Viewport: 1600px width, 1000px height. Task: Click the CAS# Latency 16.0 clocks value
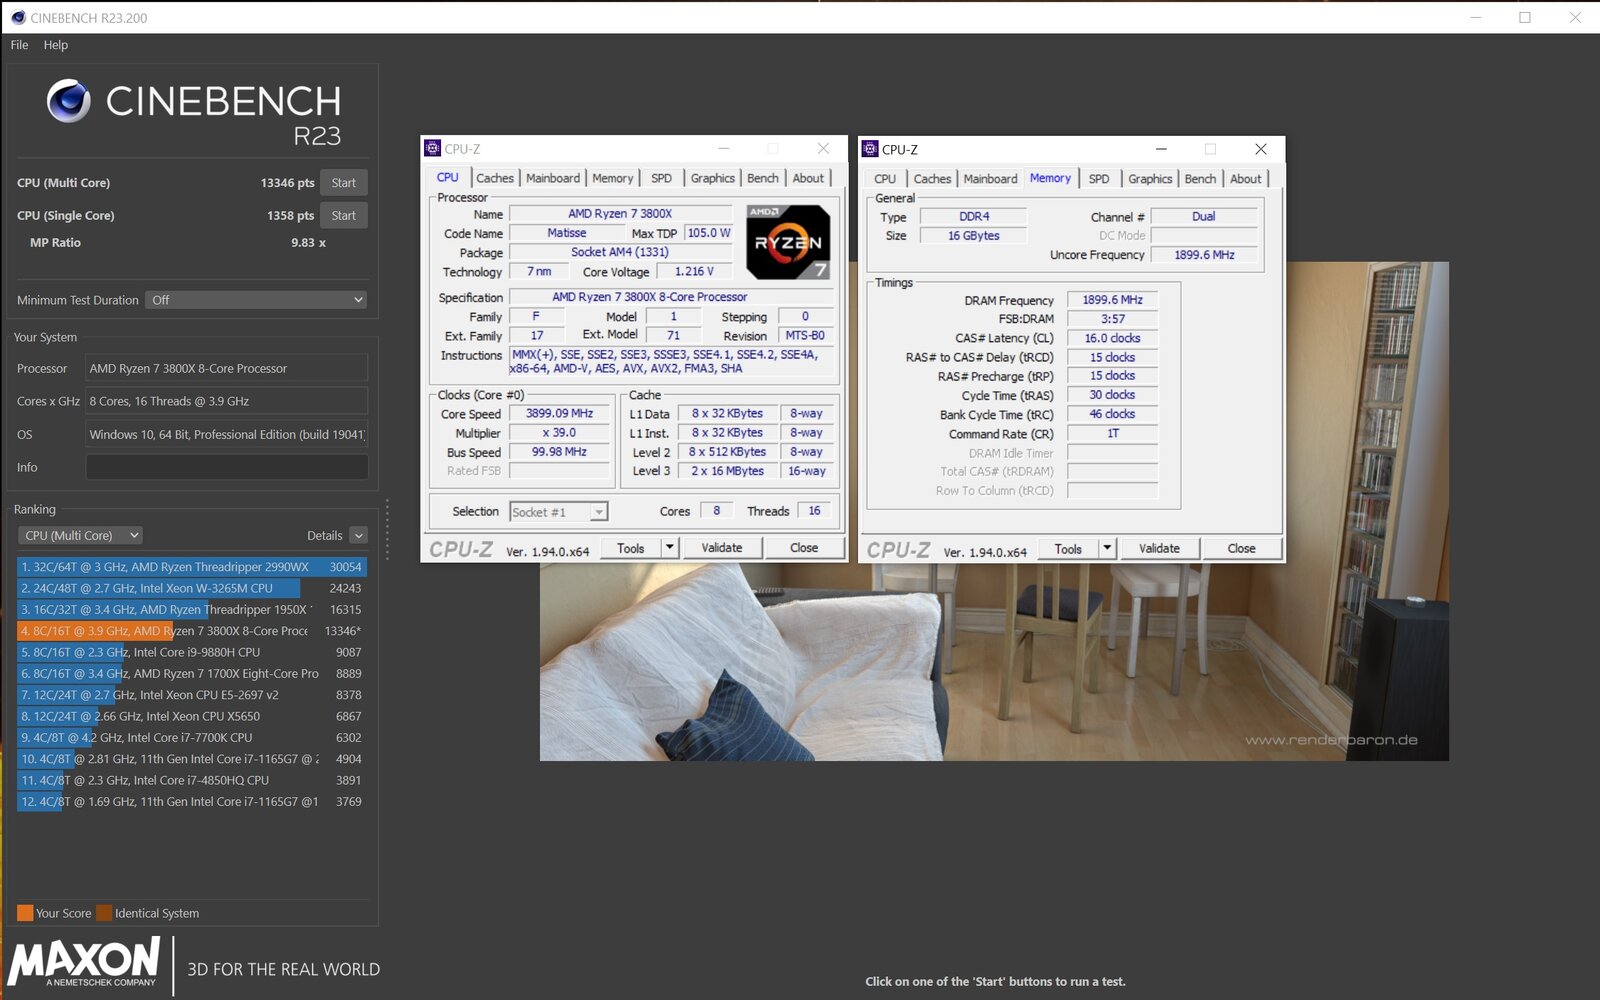(x=1112, y=338)
